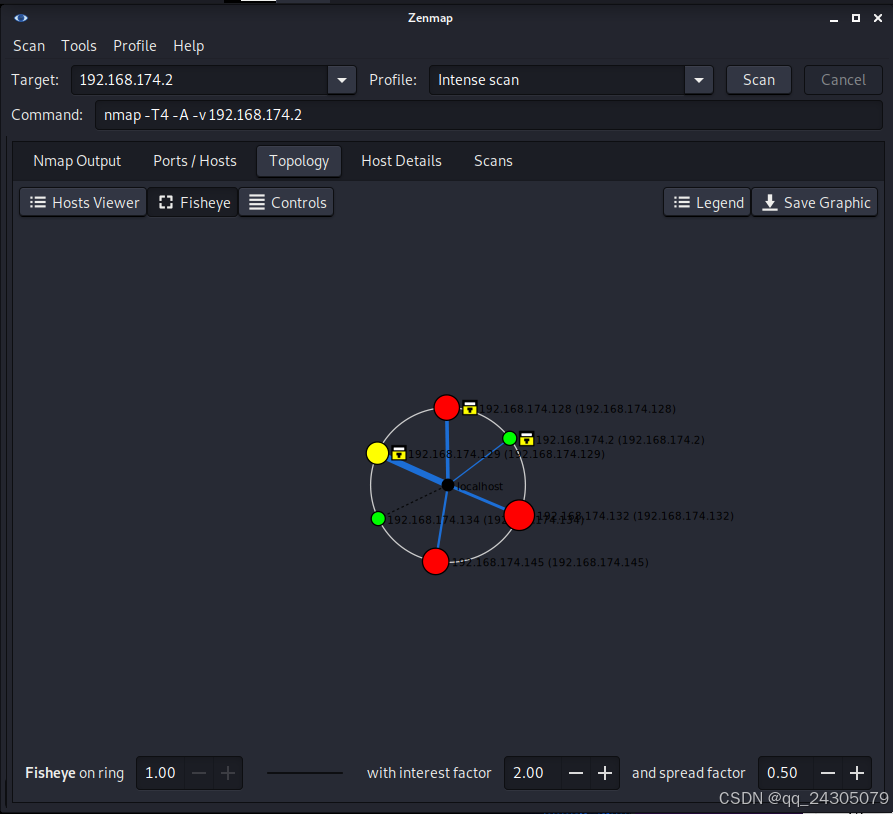Select the Topology tab
Screen dimensions: 893x814
click(x=299, y=161)
